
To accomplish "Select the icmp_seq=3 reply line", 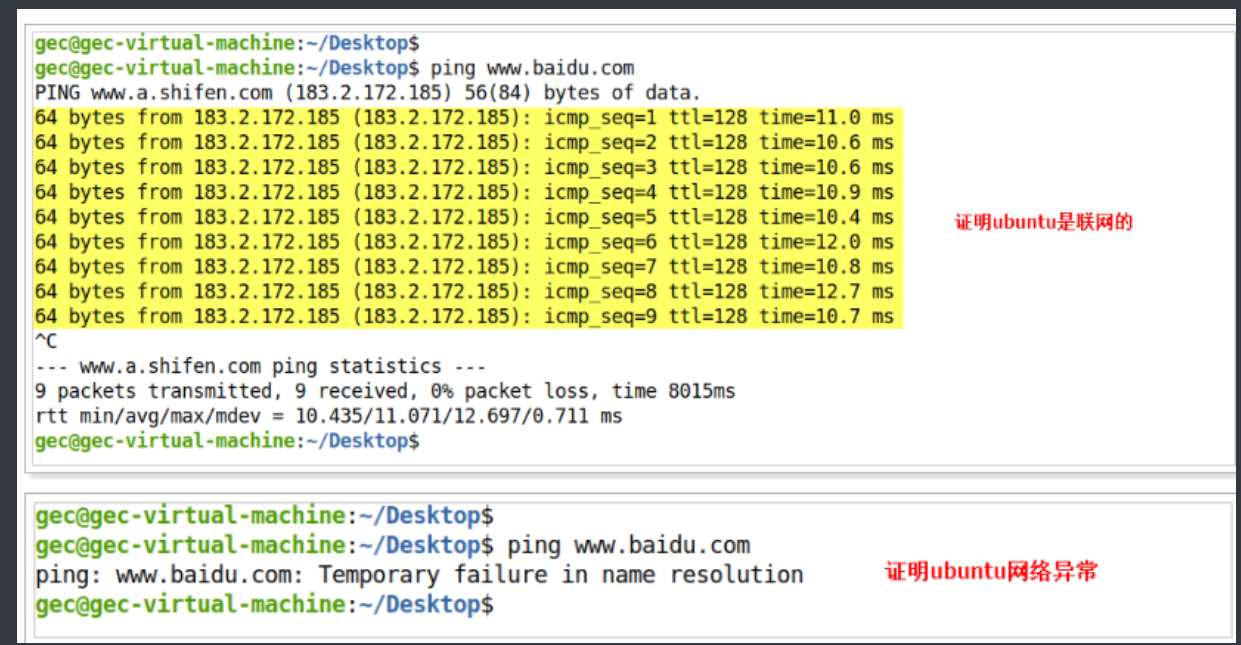I will click(x=464, y=168).
